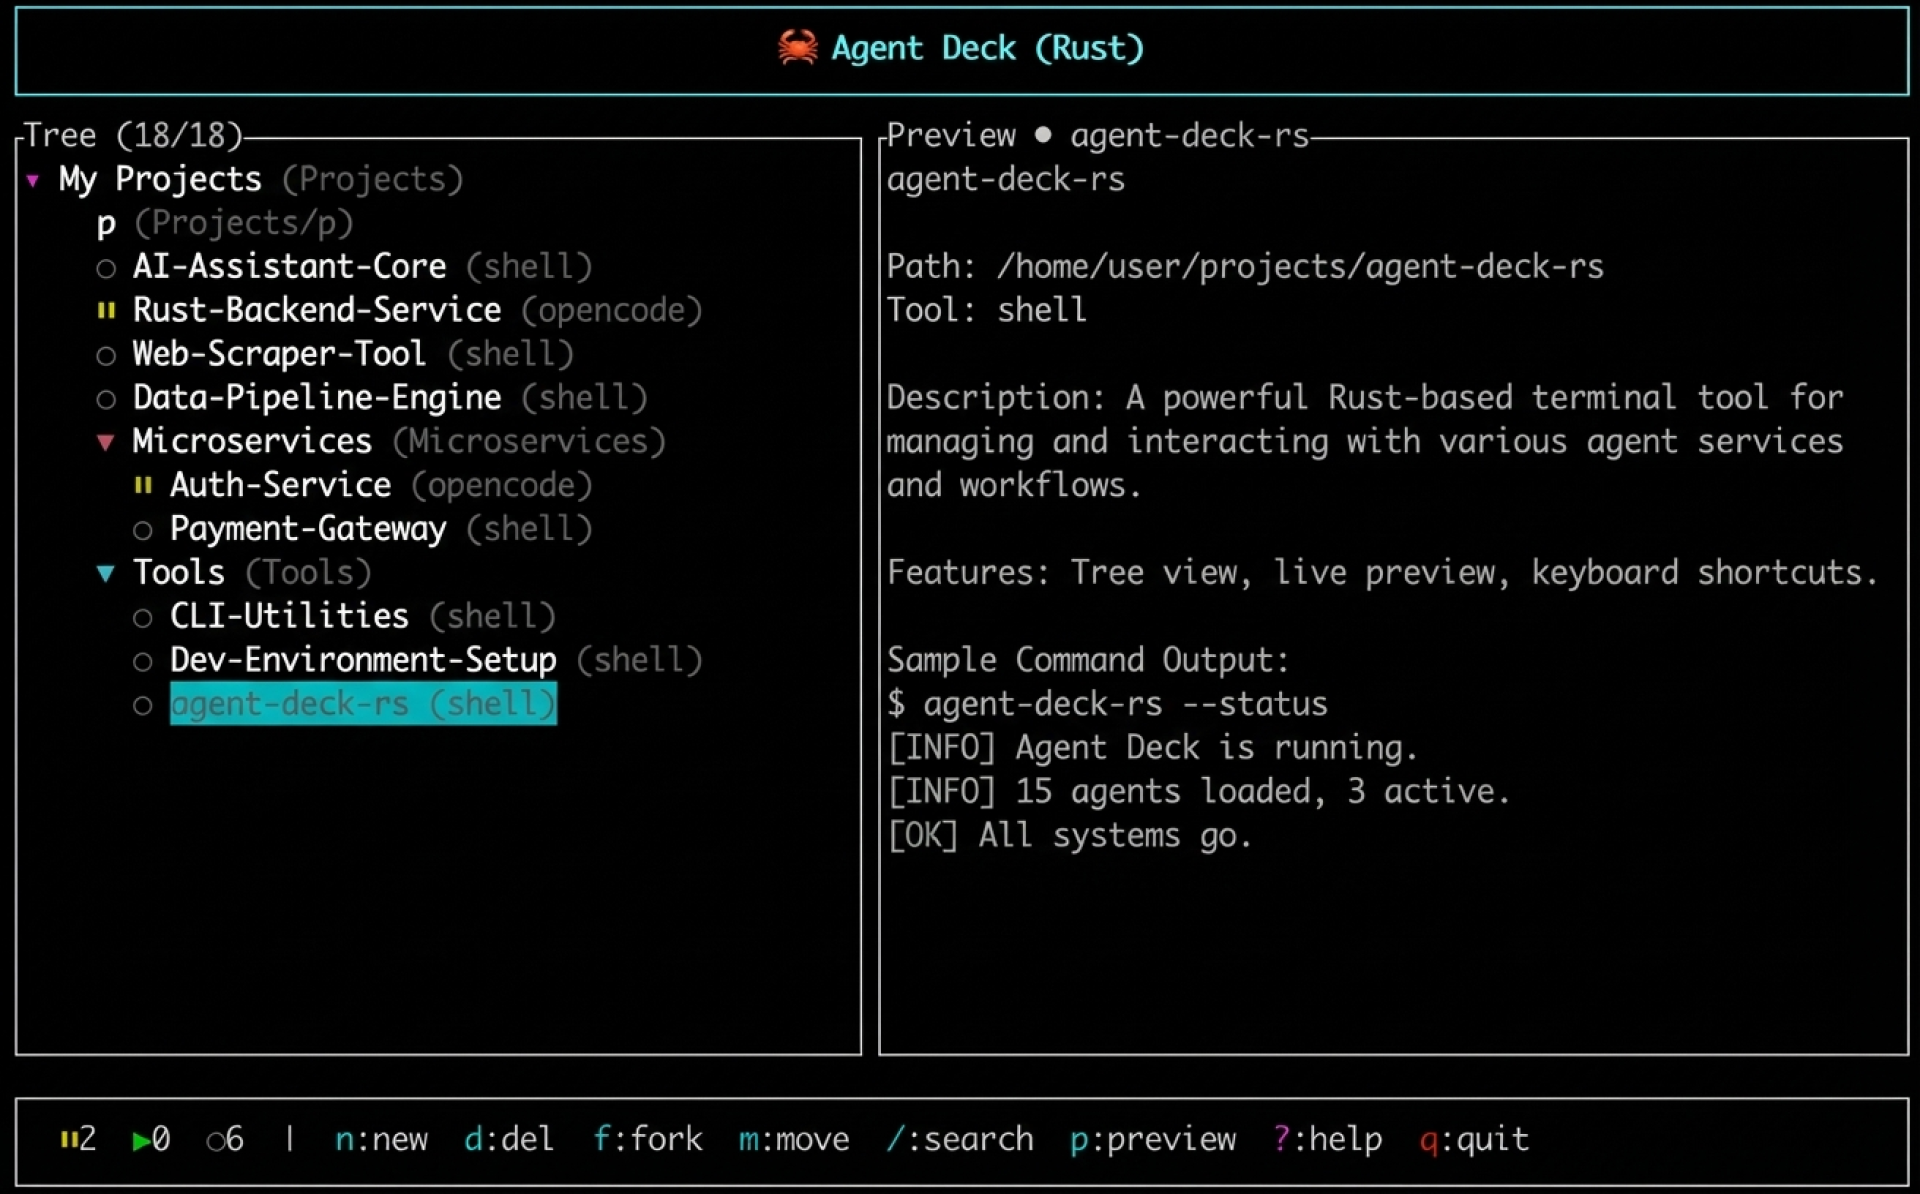Click the green running count icon

pyautogui.click(x=141, y=1140)
